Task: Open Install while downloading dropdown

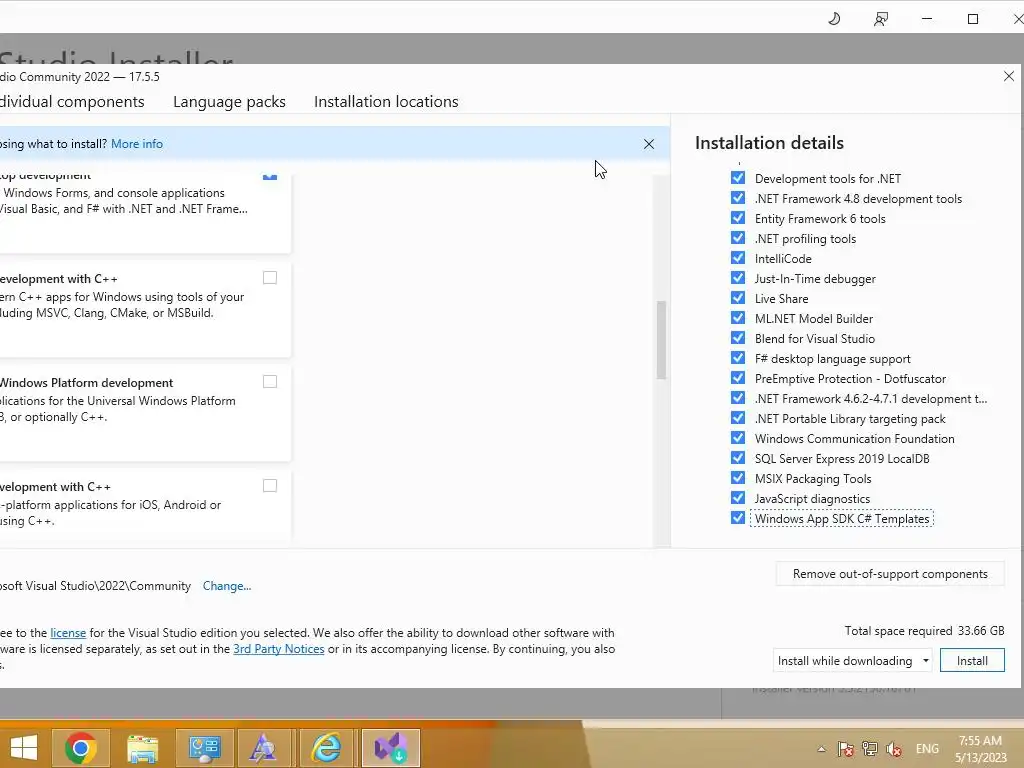Action: point(853,661)
